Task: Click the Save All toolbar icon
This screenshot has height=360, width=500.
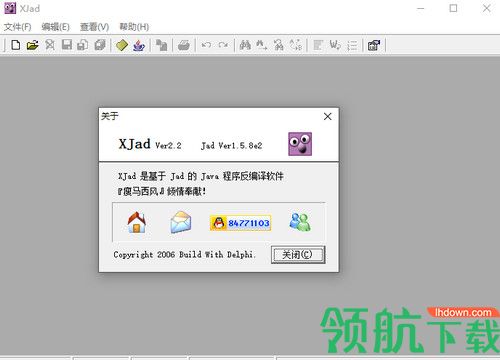Action: [100, 45]
